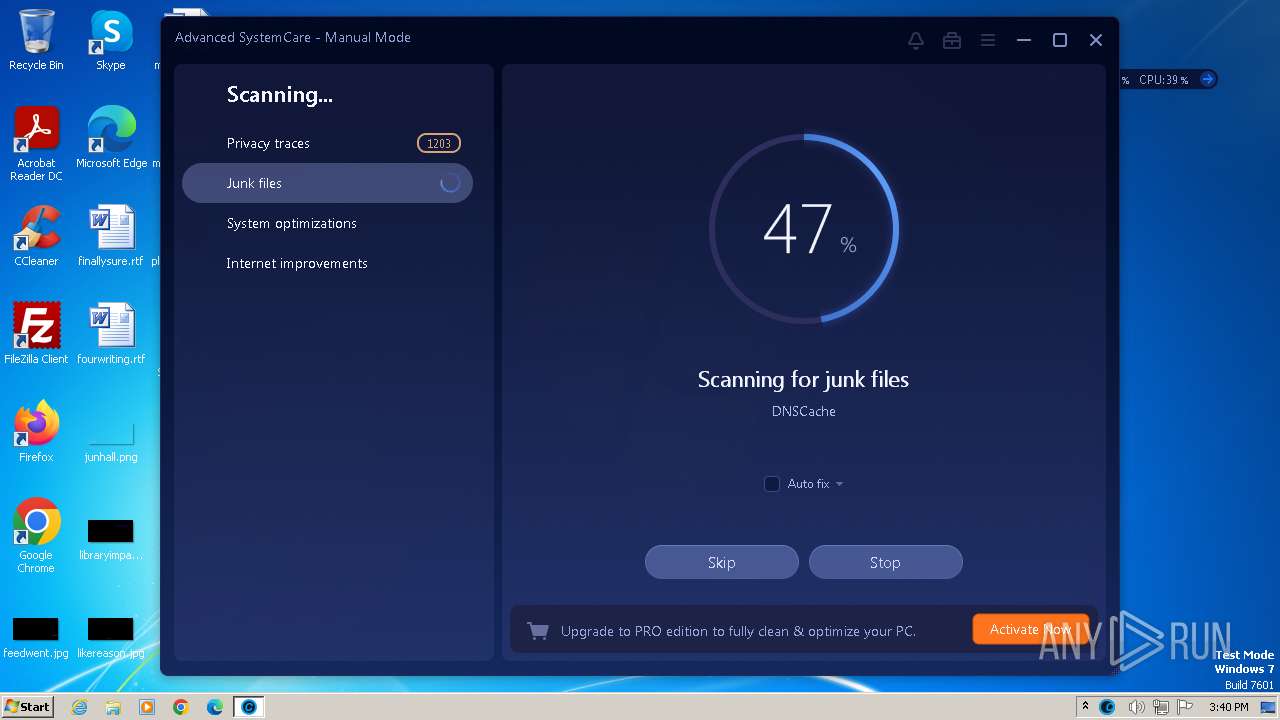Screen dimensions: 1280x720
Task: Click the Junk files loading spinner
Action: 450,183
